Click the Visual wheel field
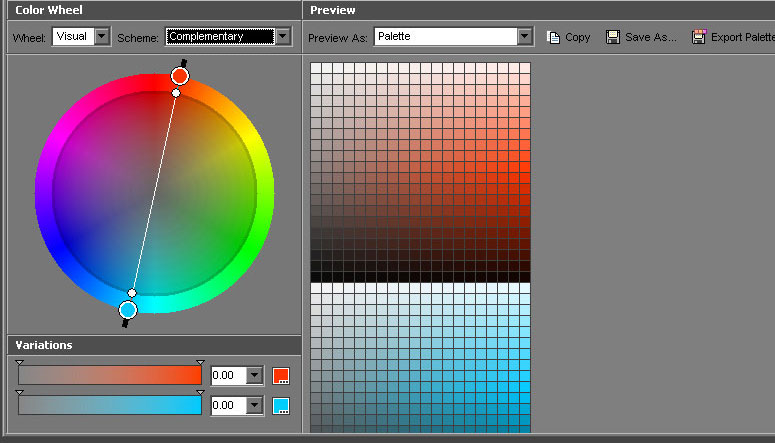 (x=73, y=36)
